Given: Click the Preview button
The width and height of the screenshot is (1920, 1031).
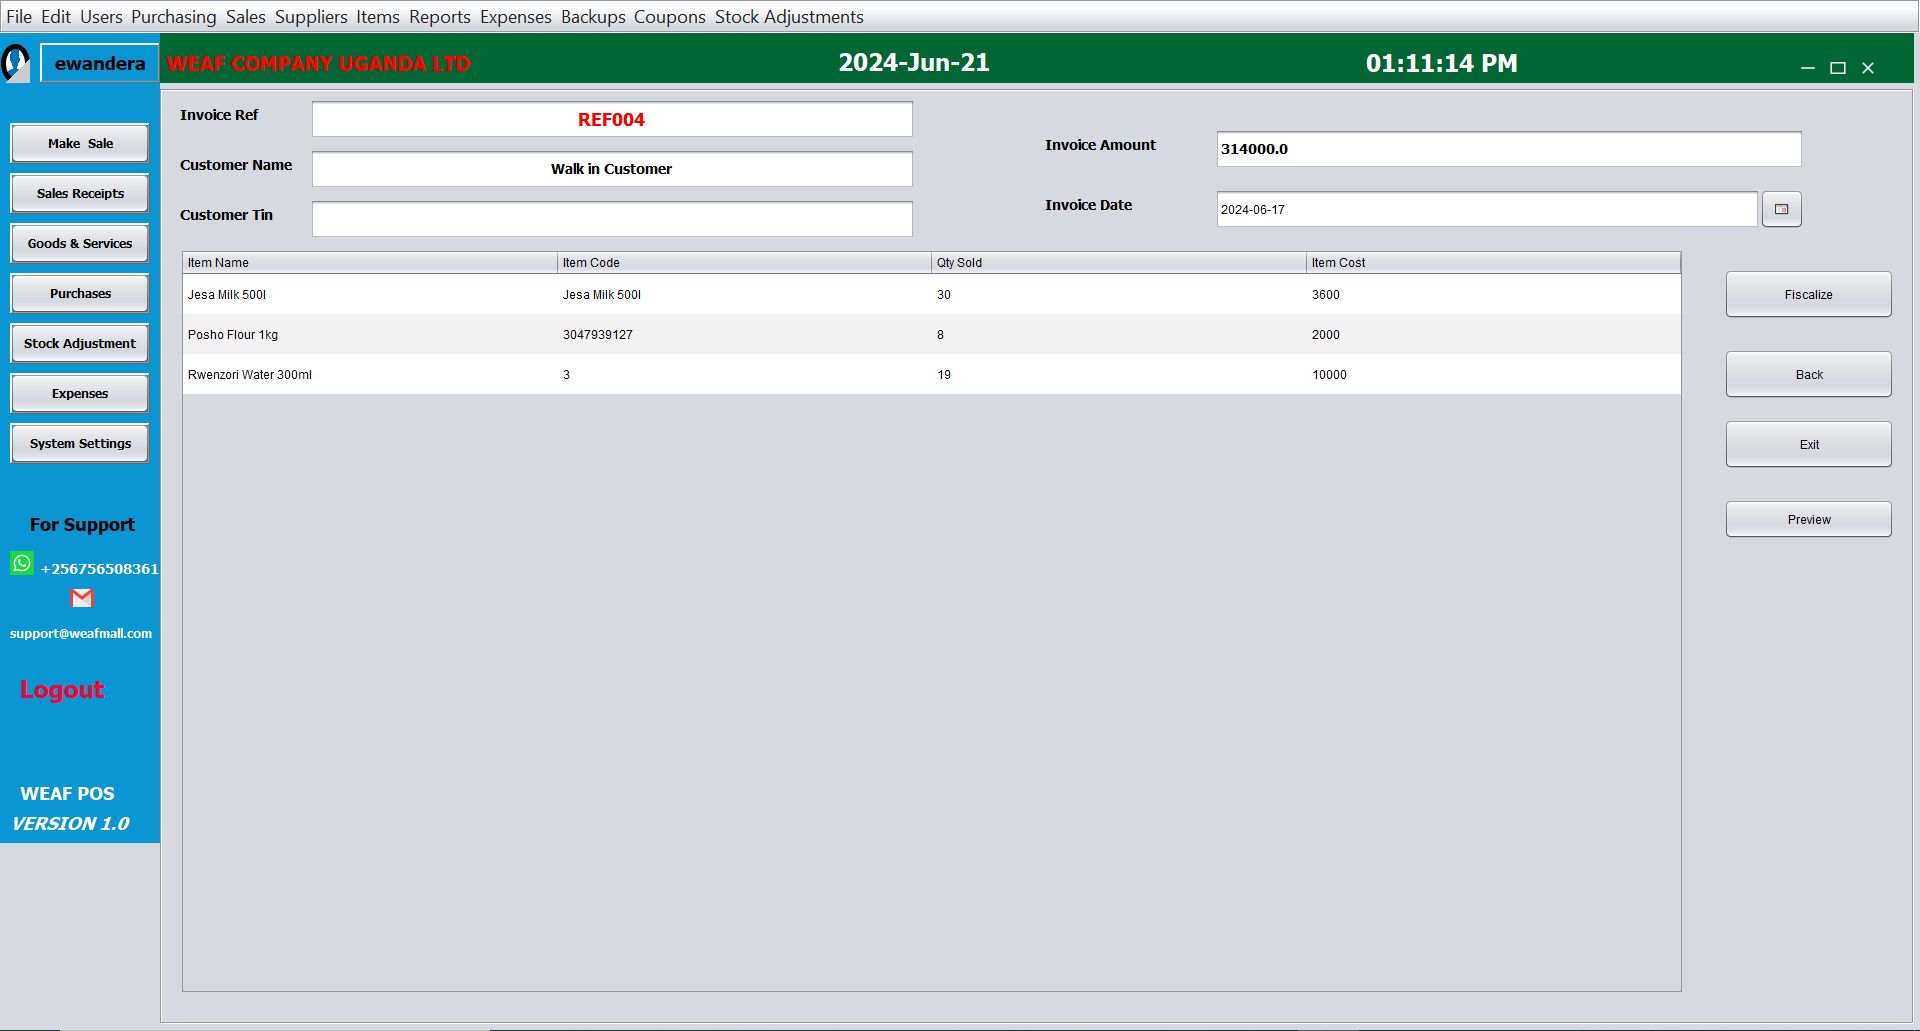Looking at the screenshot, I should pyautogui.click(x=1808, y=519).
